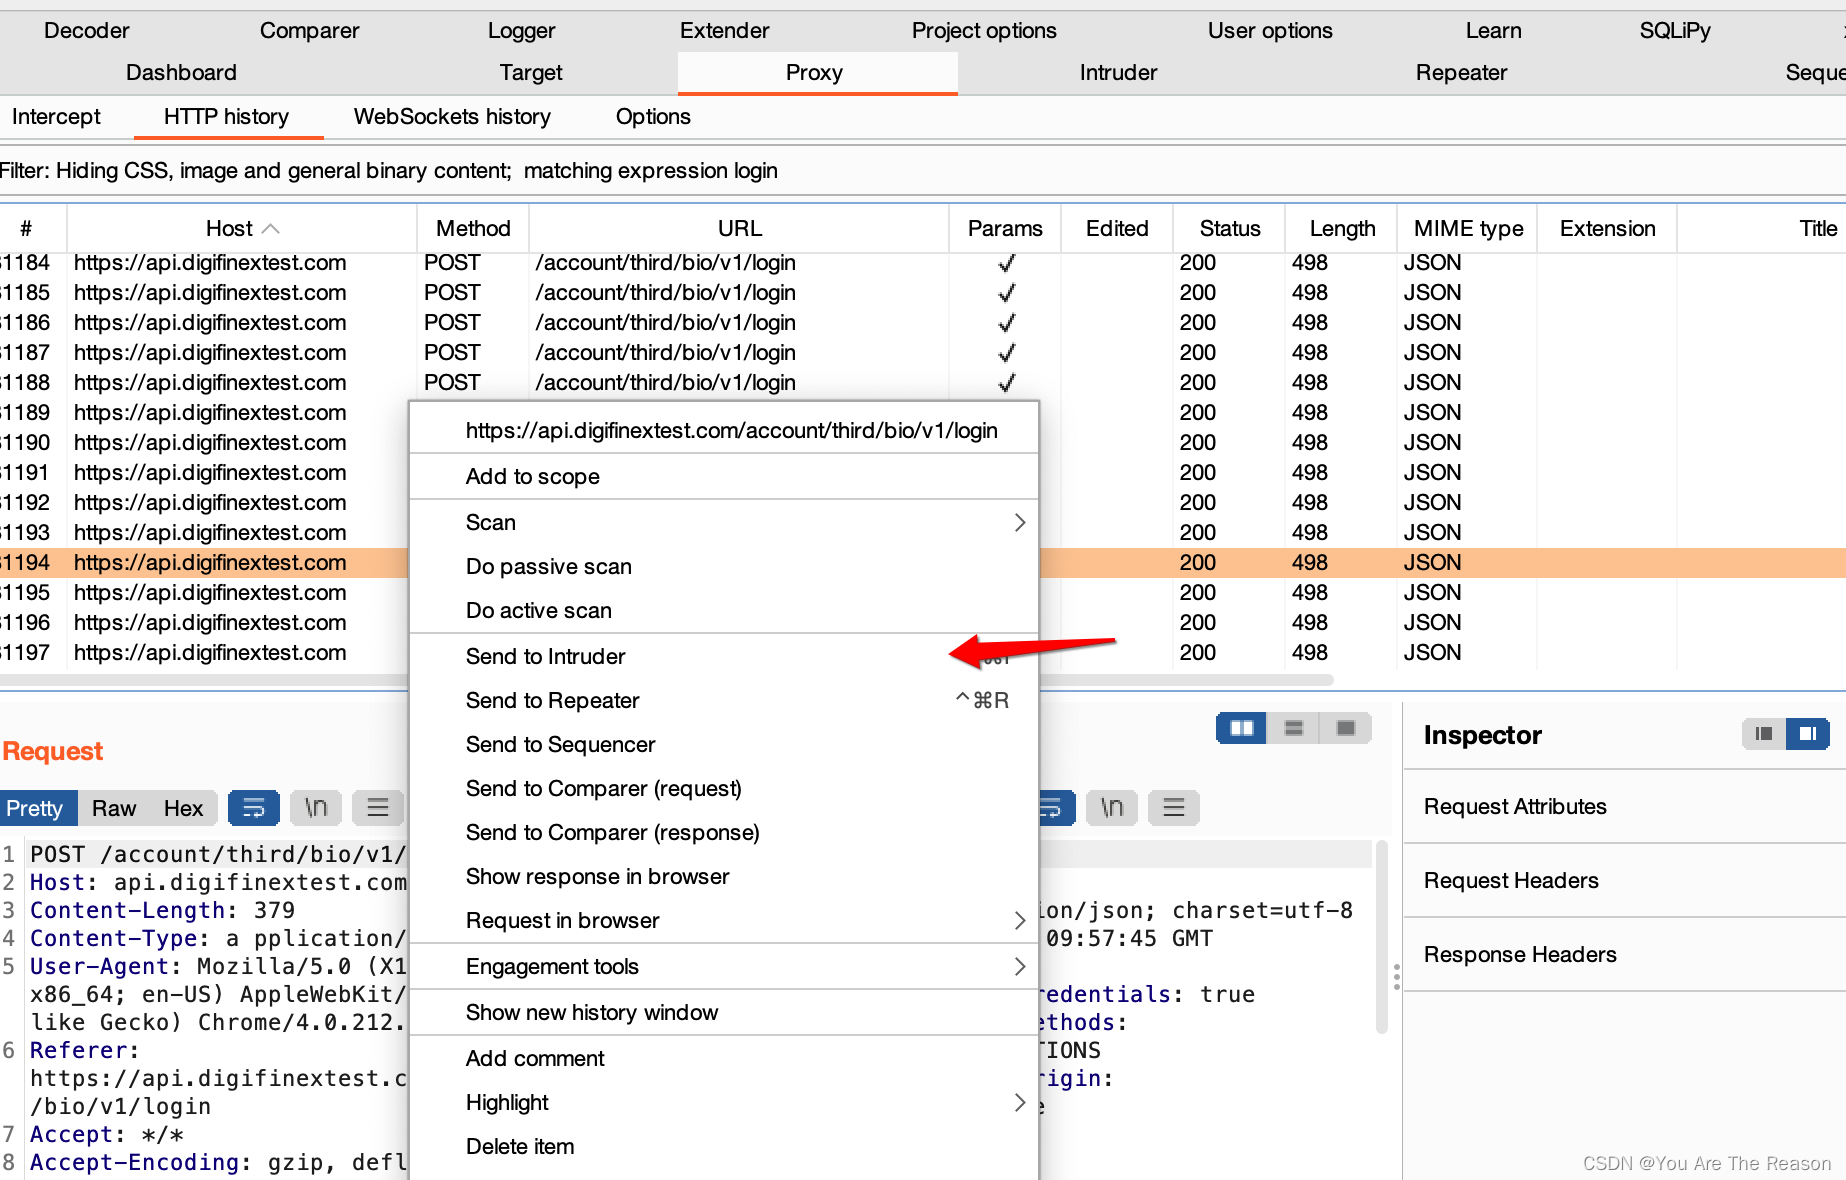The width and height of the screenshot is (1846, 1180).
Task: Switch to the Dashboard tab
Action: click(x=181, y=73)
